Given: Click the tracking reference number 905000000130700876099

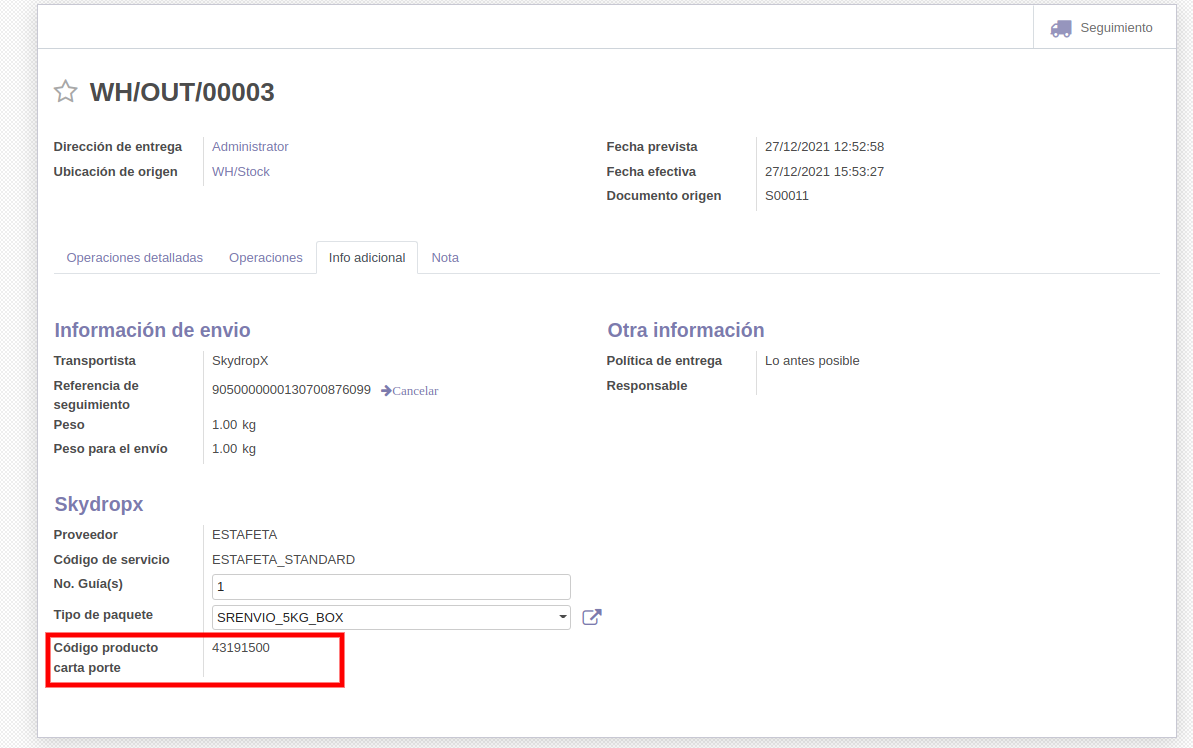Looking at the screenshot, I should pos(291,390).
